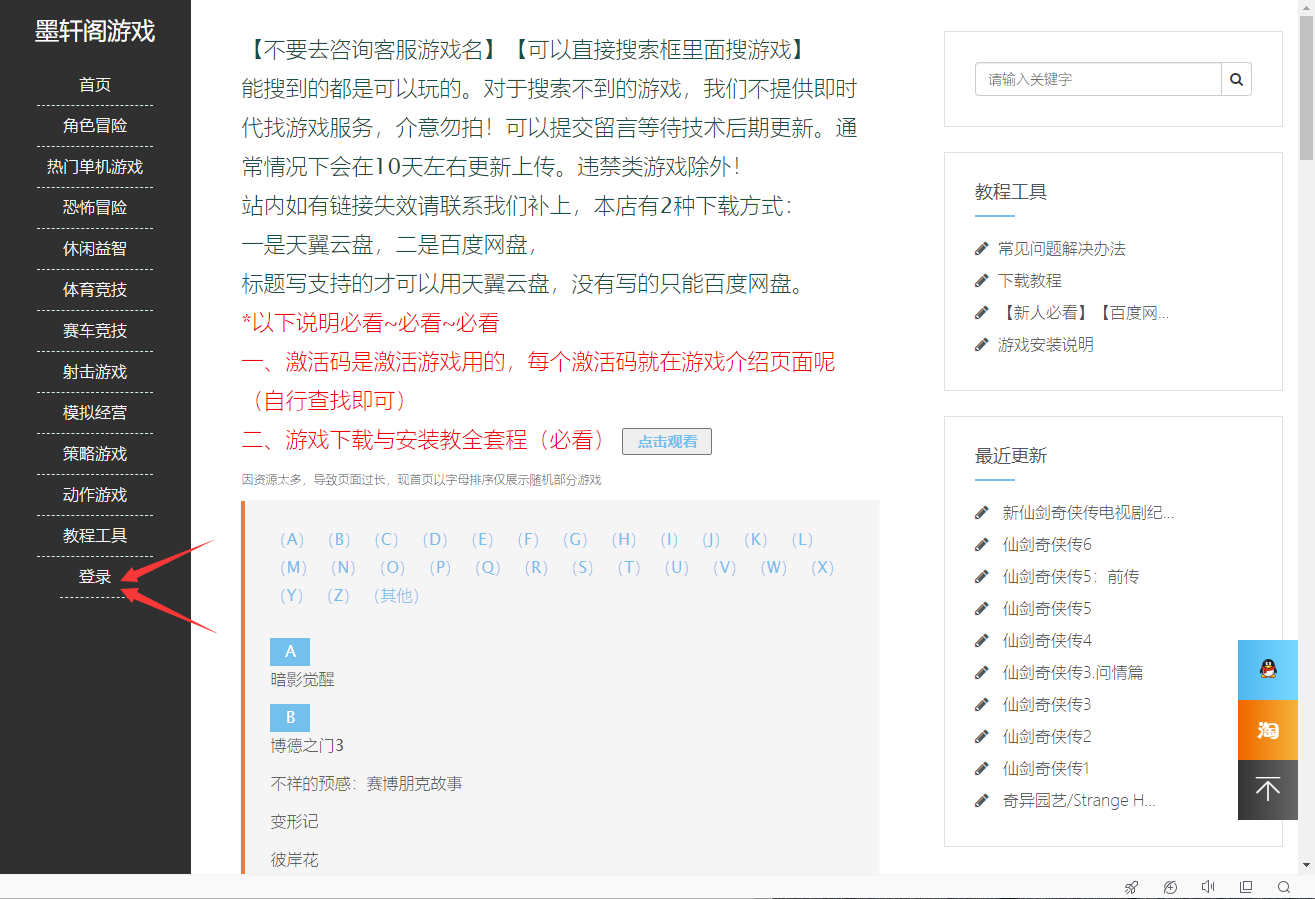1315x899 pixels.
Task: Jump to letter (S) in alphabet index
Action: [582, 568]
